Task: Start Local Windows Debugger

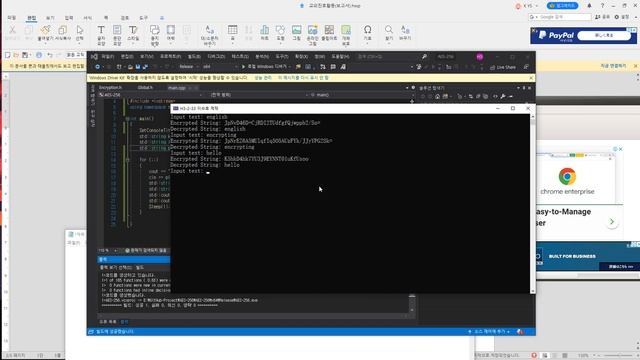Action: 265,67
